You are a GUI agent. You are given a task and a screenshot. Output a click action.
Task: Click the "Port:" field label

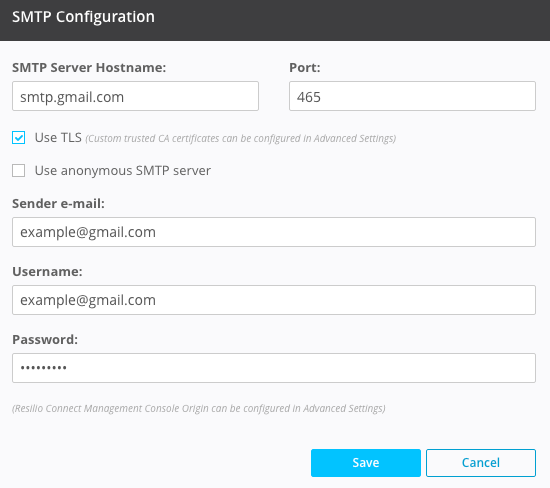pos(305,67)
